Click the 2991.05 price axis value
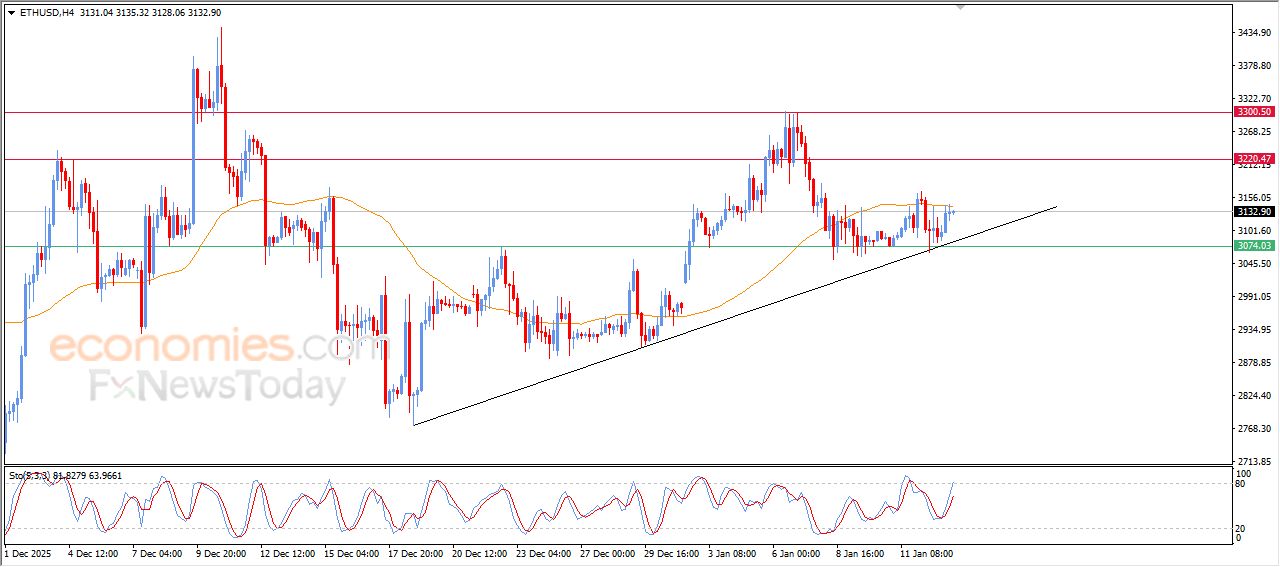The height and width of the screenshot is (567, 1280). click(1254, 296)
